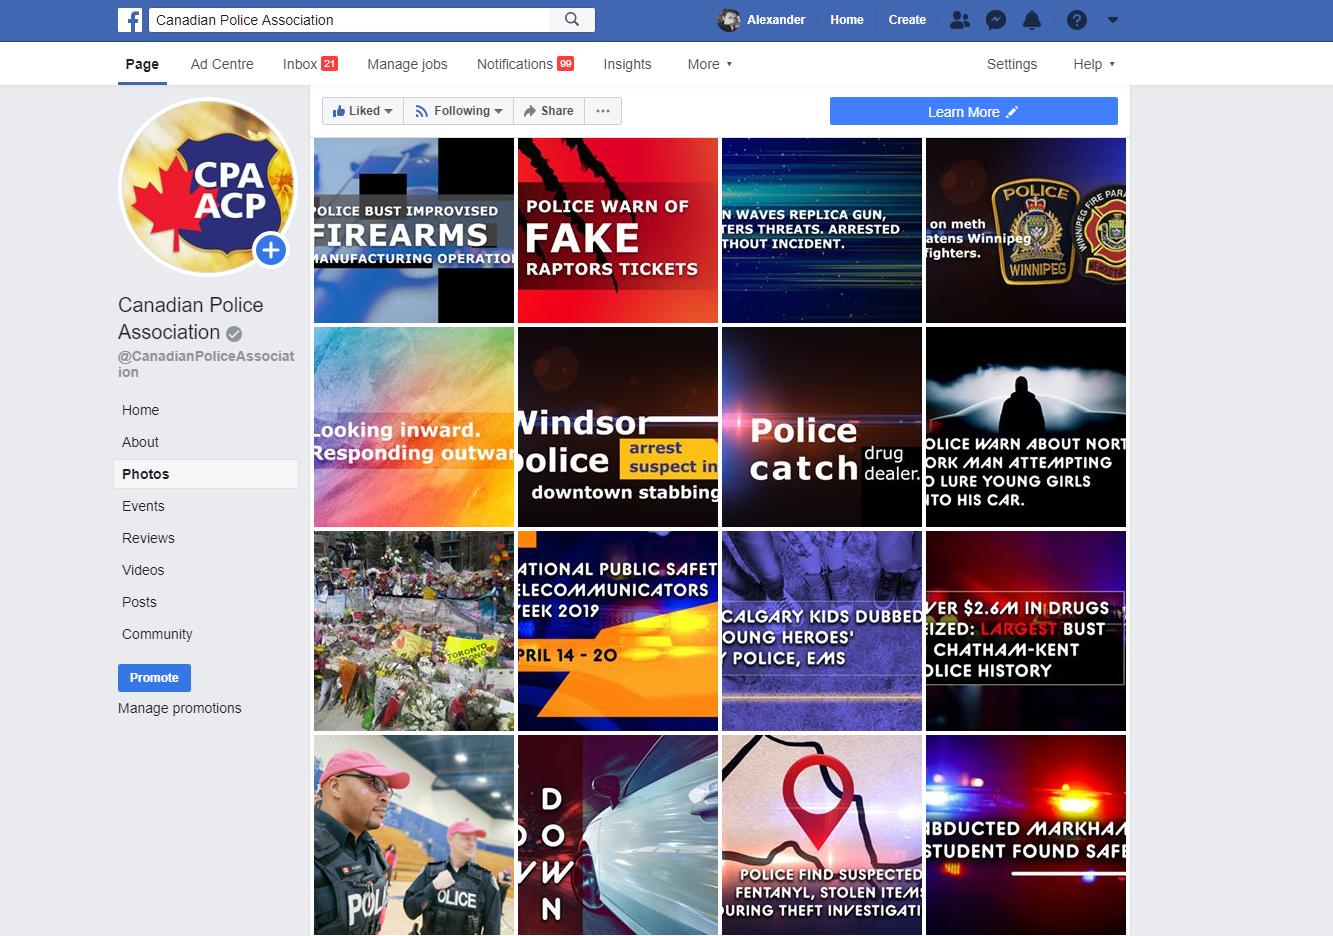This screenshot has height=936, width=1333.
Task: Click the Learn More button
Action: (974, 111)
